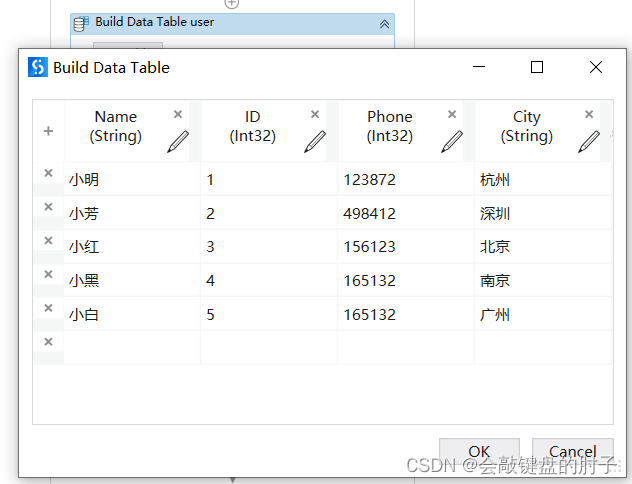Close the Build Data Table dialog
Viewport: 632px width, 484px height.
coord(596,67)
